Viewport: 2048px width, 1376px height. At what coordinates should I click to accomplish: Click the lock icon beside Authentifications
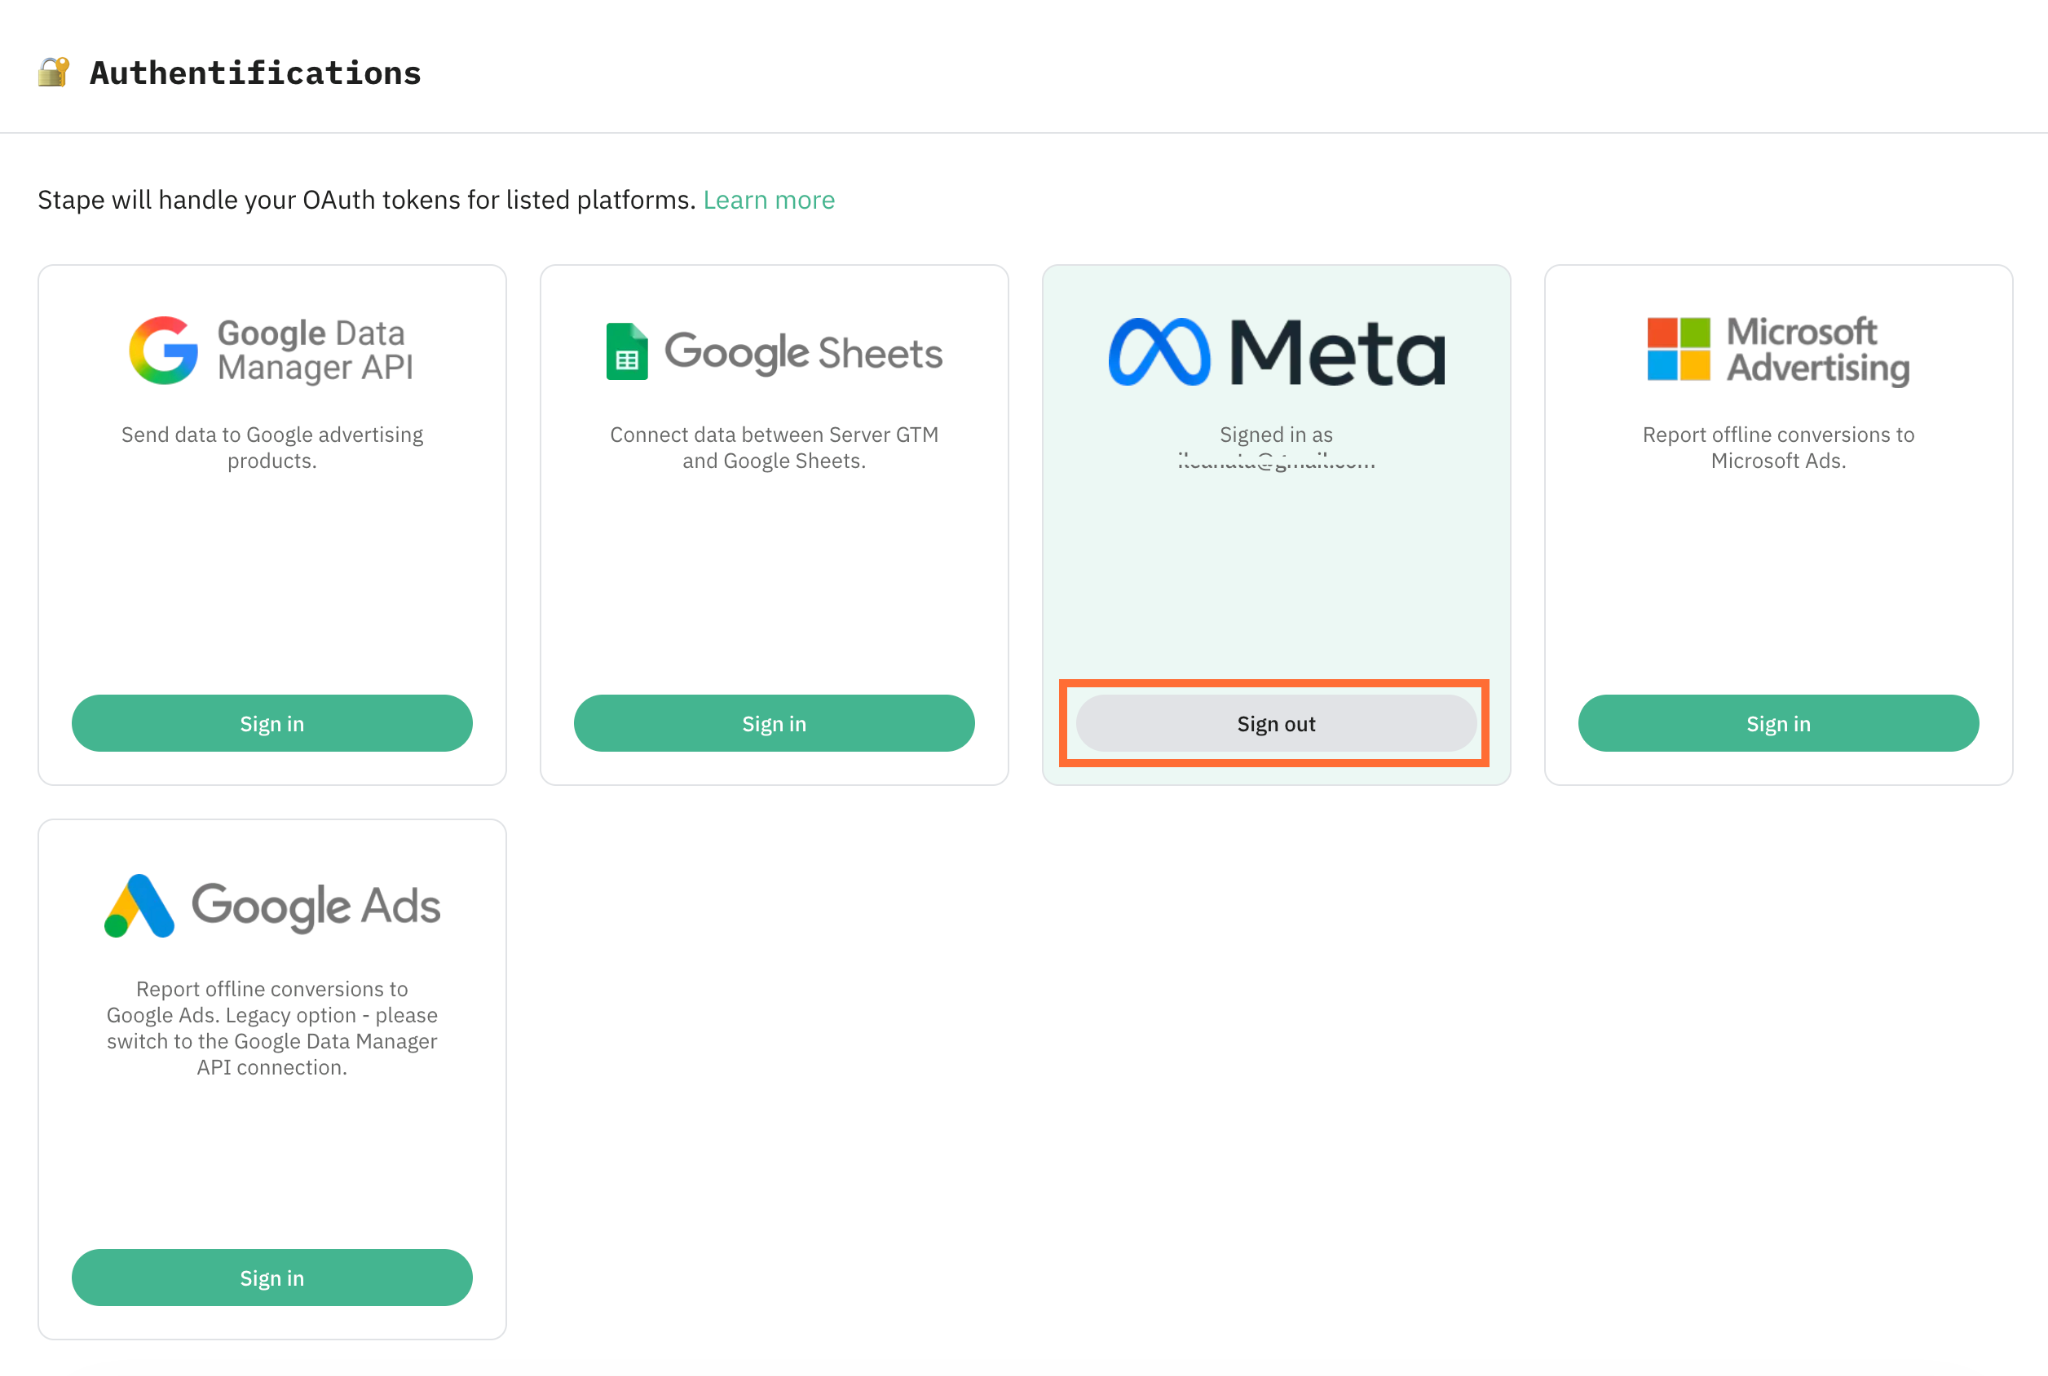[54, 72]
